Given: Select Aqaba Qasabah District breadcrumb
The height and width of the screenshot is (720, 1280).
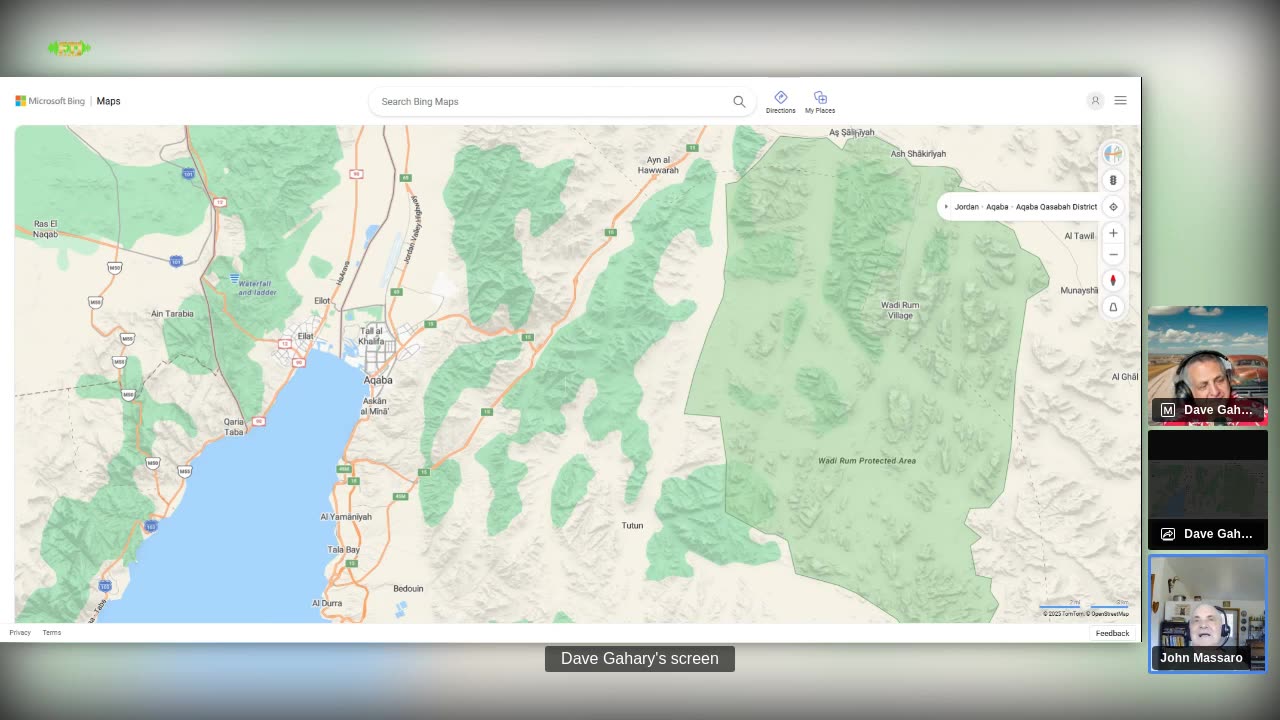Looking at the screenshot, I should [x=1056, y=207].
